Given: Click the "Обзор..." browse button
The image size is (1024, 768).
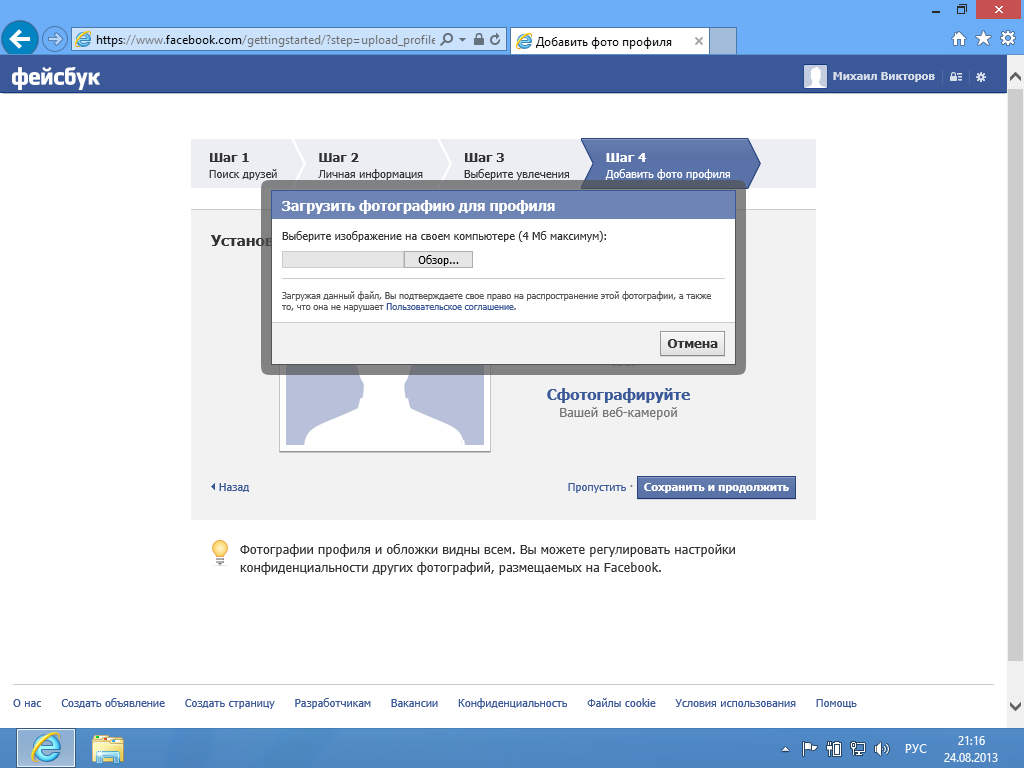Looking at the screenshot, I should [438, 260].
